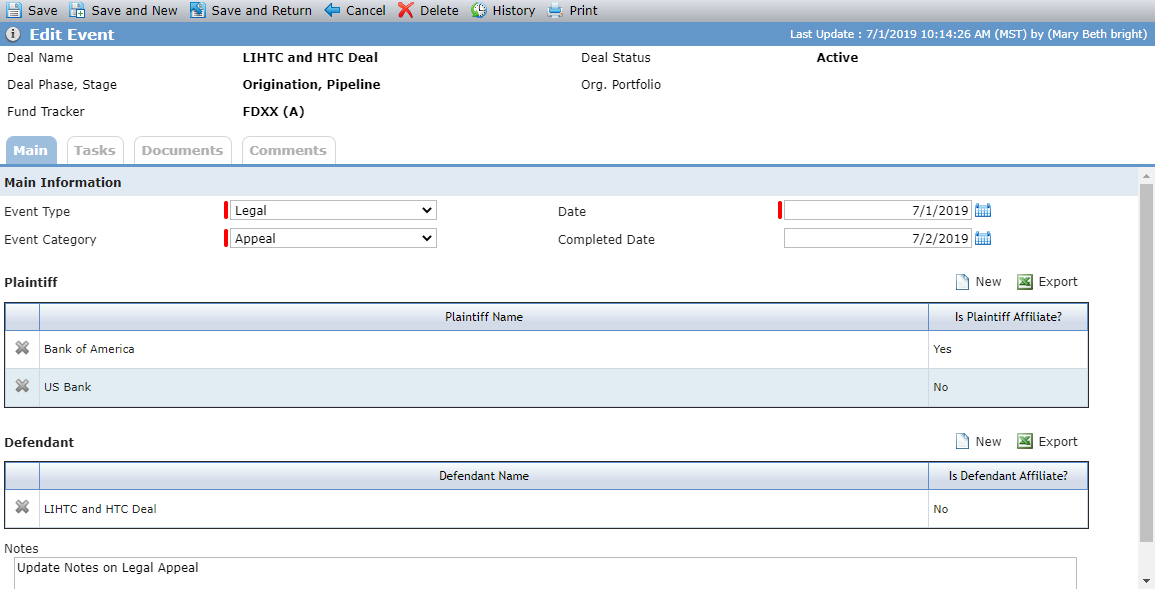Click the red Delete X icon
Image resolution: width=1155 pixels, height=589 pixels.
(405, 10)
